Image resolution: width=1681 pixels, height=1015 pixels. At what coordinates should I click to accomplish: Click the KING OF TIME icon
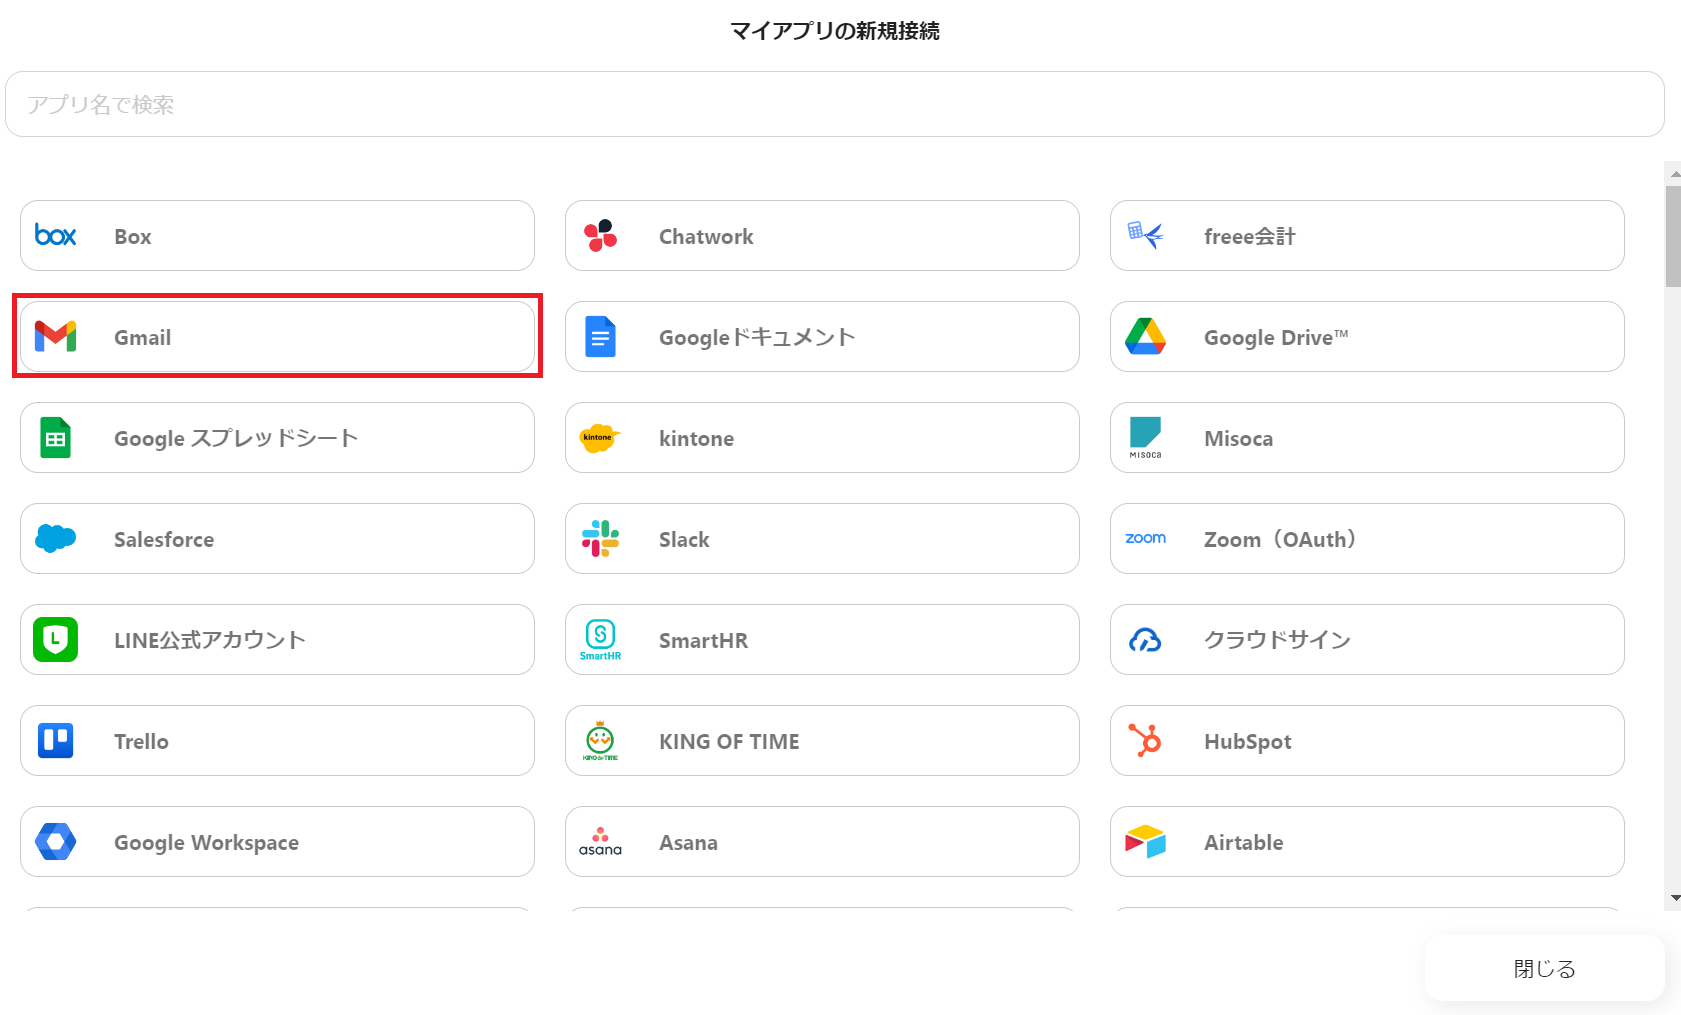tap(600, 740)
